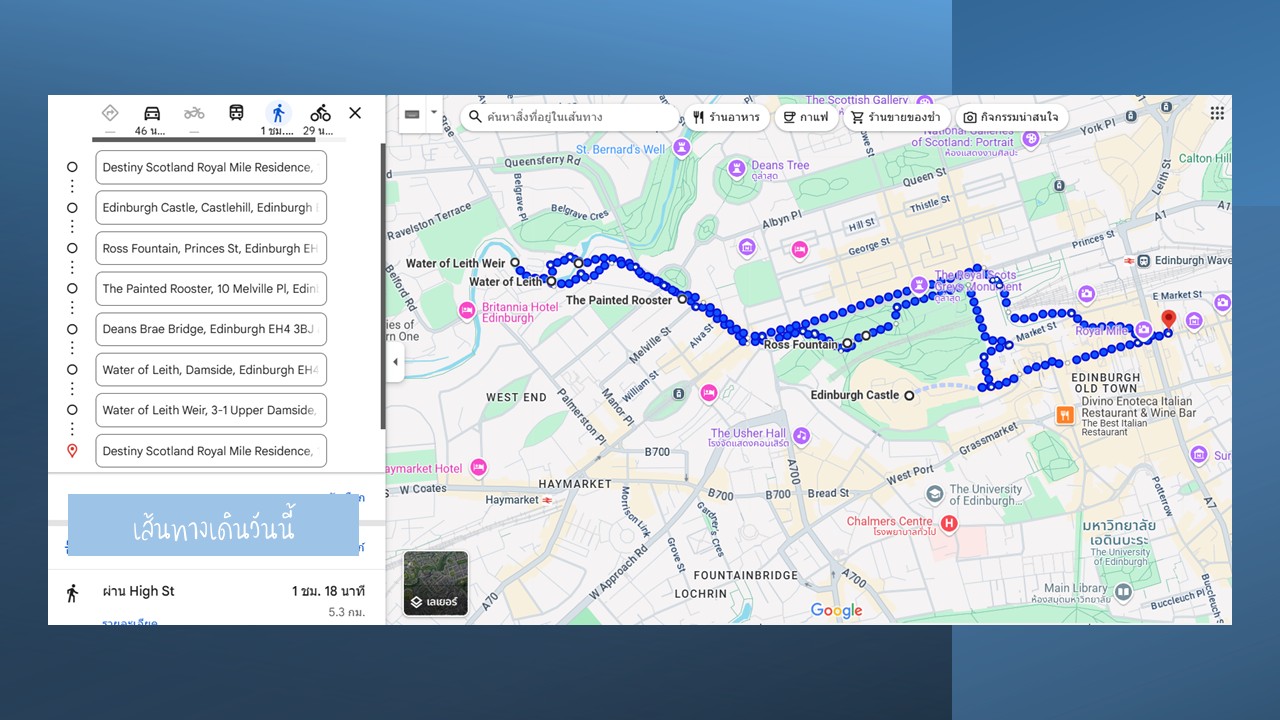Edit Water of Leith Damside field
The width and height of the screenshot is (1280, 720).
[211, 370]
